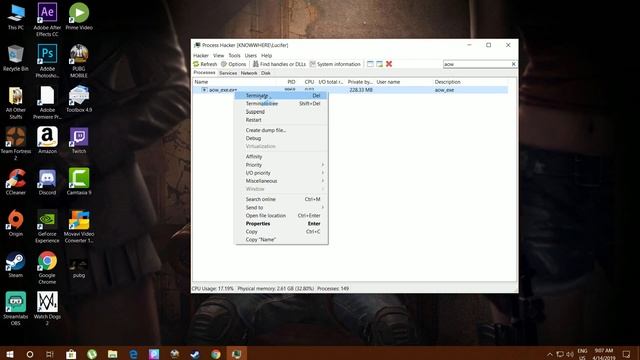The image size is (640, 360).
Task: Select Create dump file in context menu
Action: (x=281, y=130)
